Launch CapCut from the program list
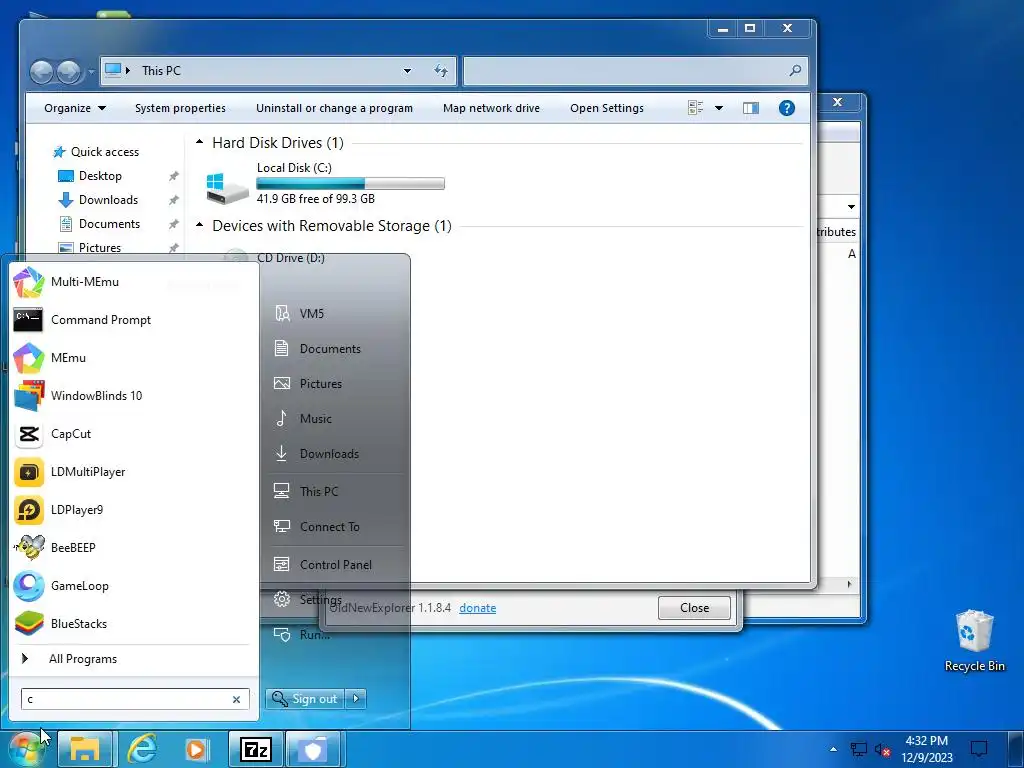This screenshot has height=768, width=1024. click(x=52, y=434)
